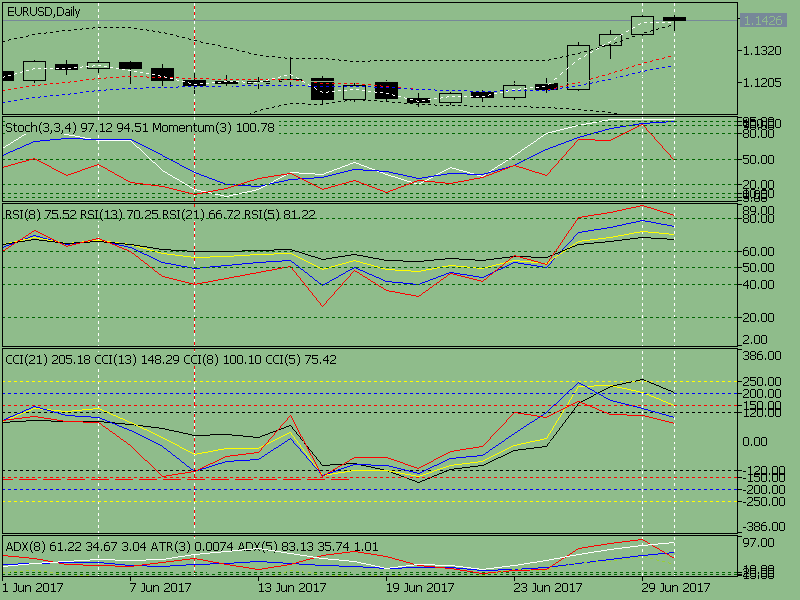The height and width of the screenshot is (600, 800).
Task: Click the 23 Jun 2017 date label
Action: 547,588
